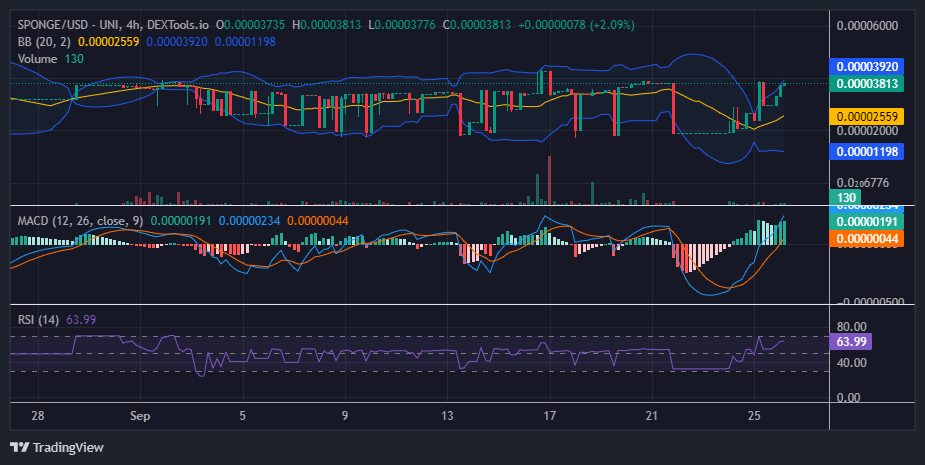Click the 0.00006000 price scale value
925x465 pixels.
pyautogui.click(x=867, y=25)
